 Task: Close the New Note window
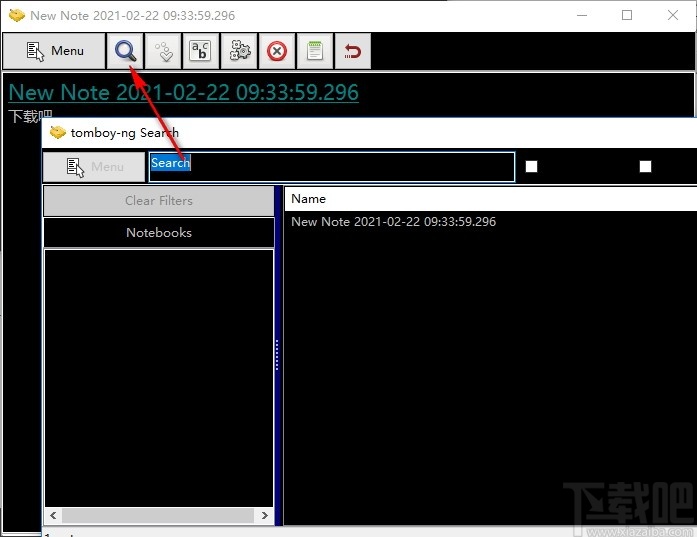tap(673, 16)
